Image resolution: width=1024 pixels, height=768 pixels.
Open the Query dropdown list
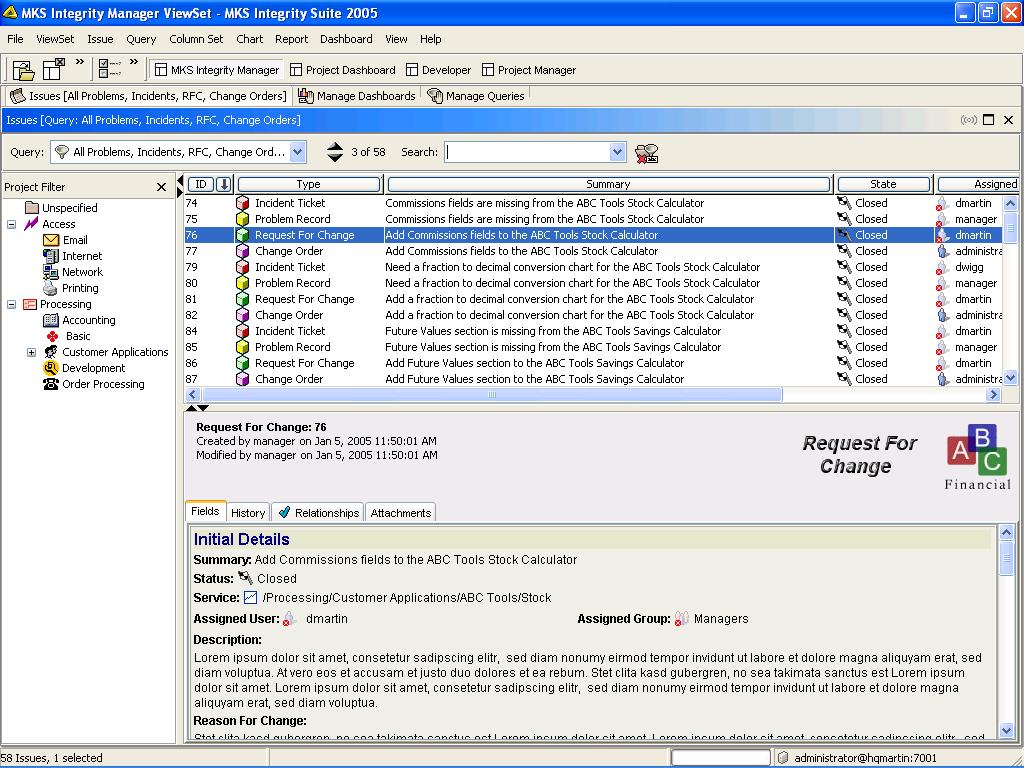(x=297, y=152)
